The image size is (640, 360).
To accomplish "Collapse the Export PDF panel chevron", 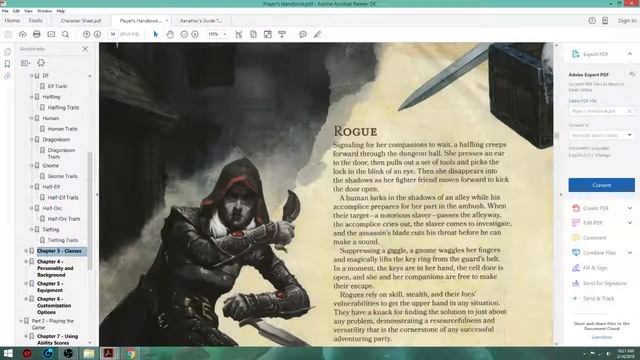I will [x=630, y=54].
